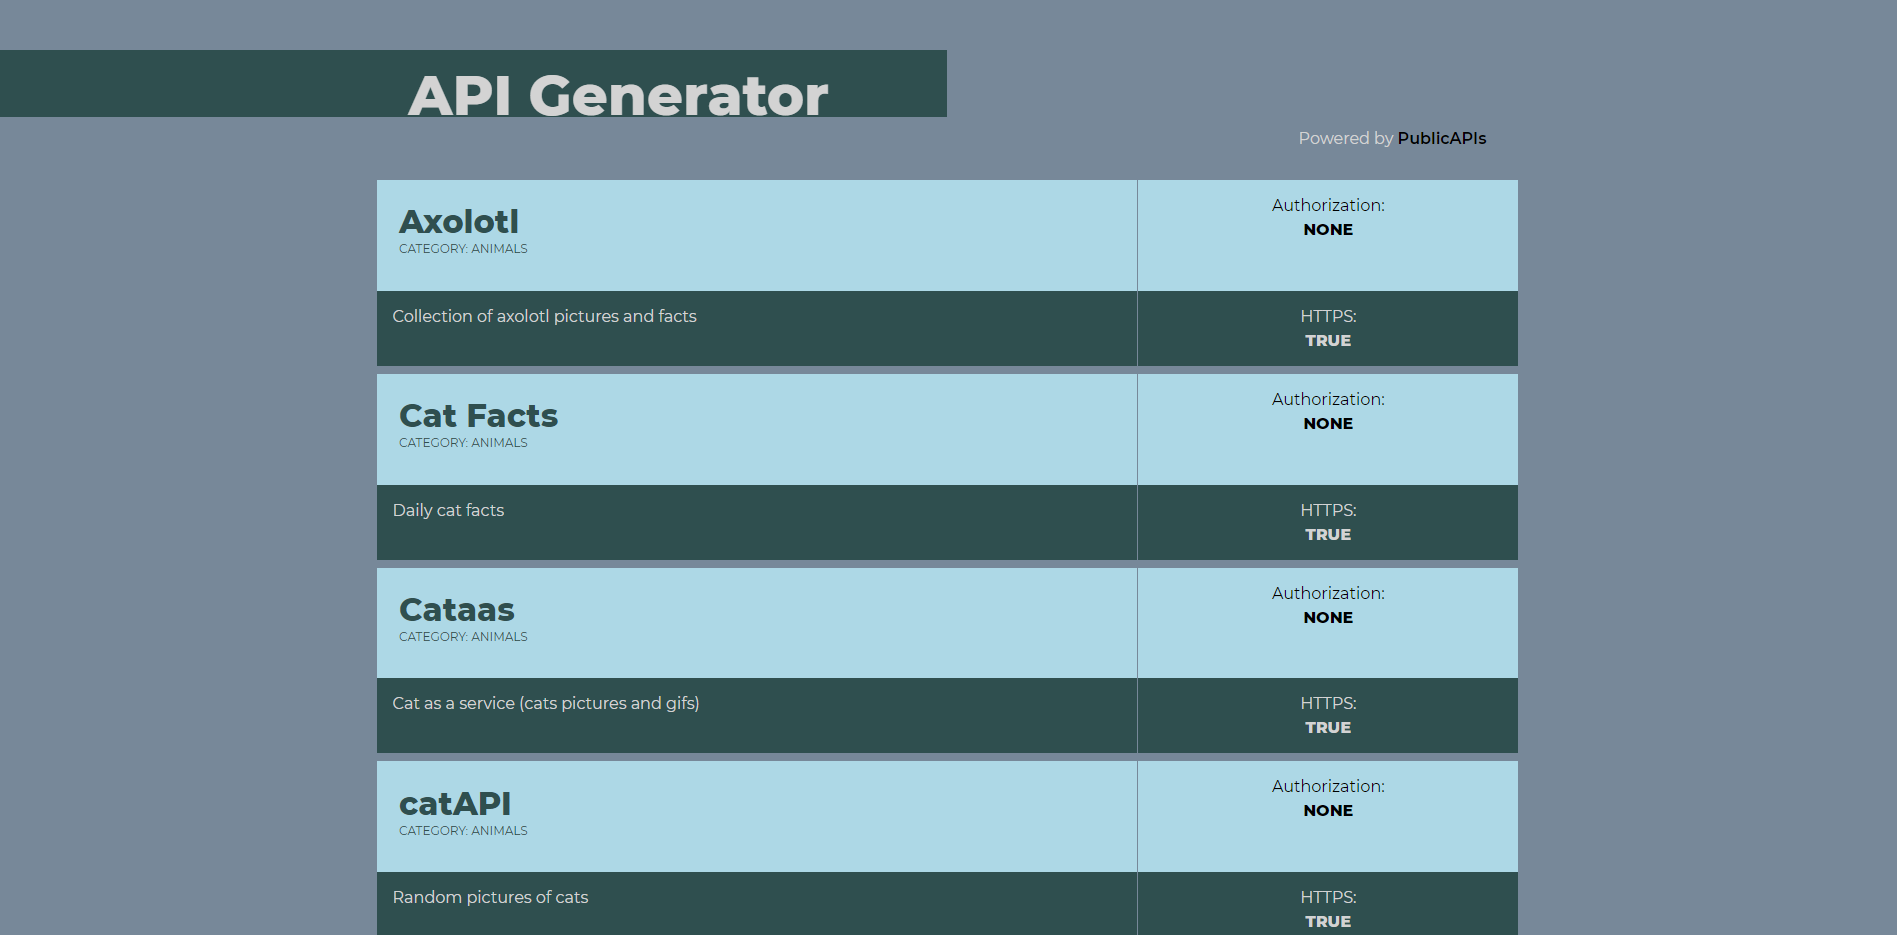The width and height of the screenshot is (1897, 935).
Task: Select the Axolotl API name
Action: 459,221
